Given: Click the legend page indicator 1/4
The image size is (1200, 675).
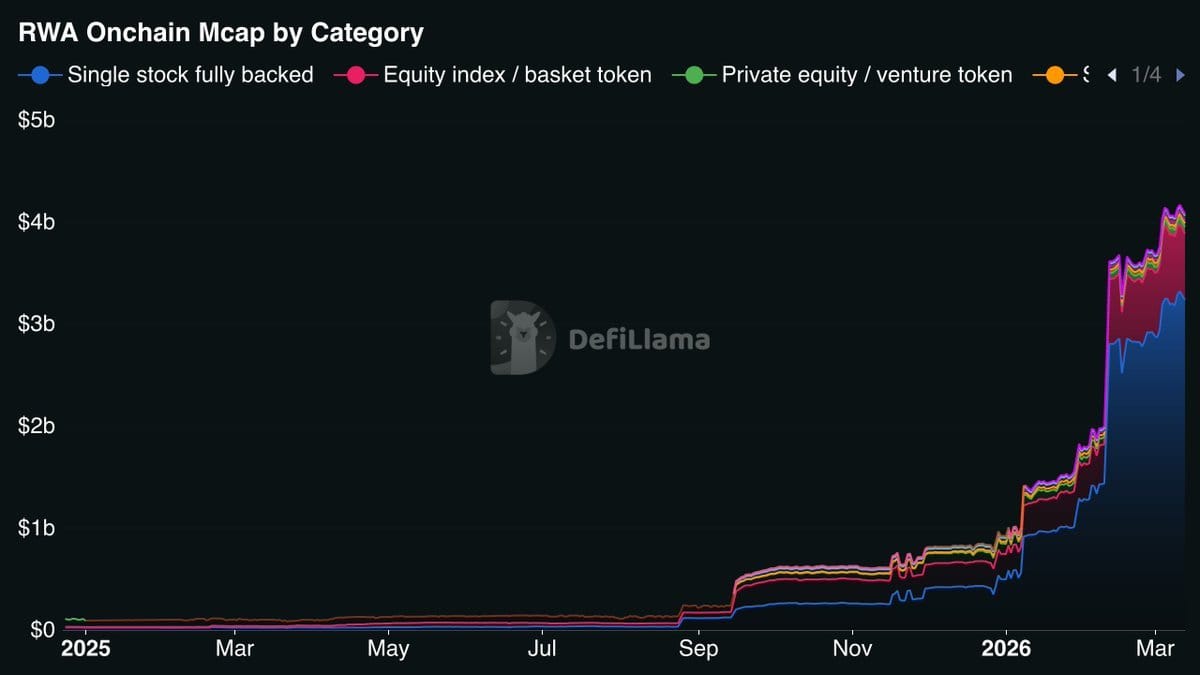Looking at the screenshot, I should coord(1146,75).
